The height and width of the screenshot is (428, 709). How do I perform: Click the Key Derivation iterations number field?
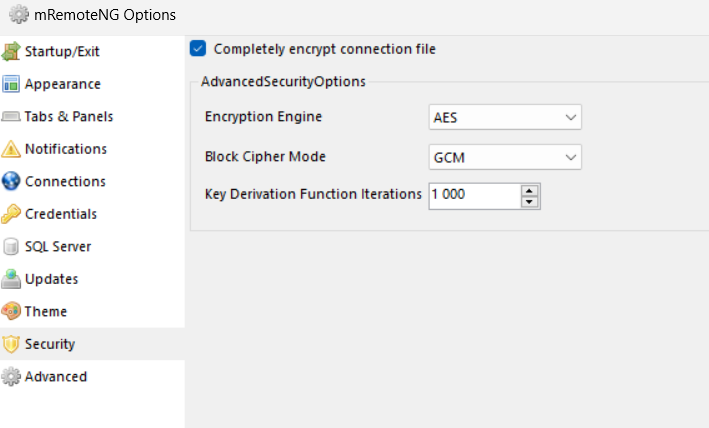475,195
